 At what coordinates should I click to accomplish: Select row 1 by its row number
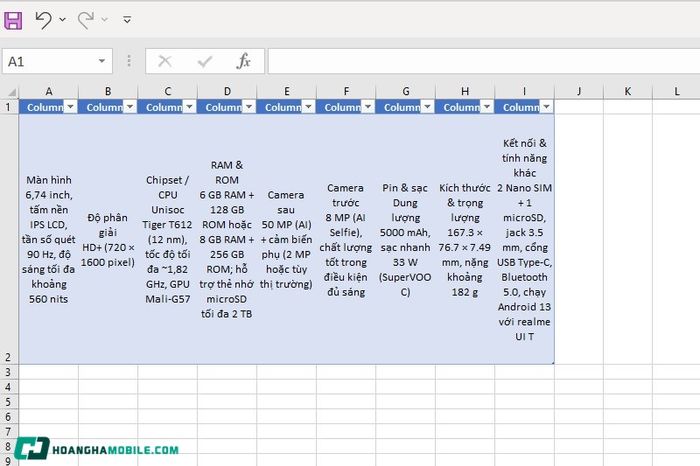pos(8,107)
